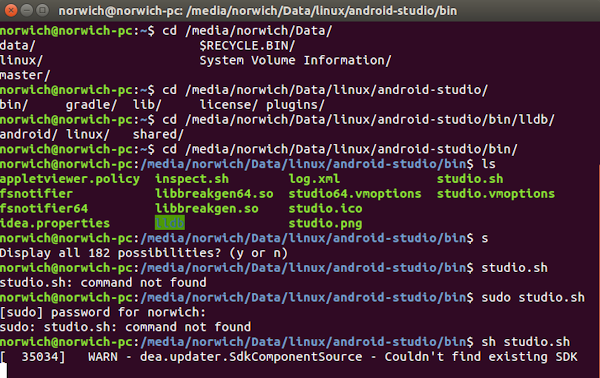This screenshot has height=378, width=600.
Task: Select the inspect.sh file name
Action: [192, 179]
